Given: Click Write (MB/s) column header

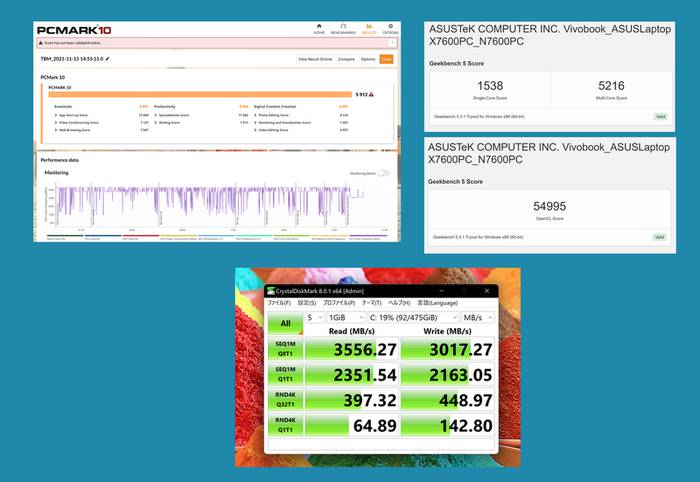Looking at the screenshot, I should point(447,331).
